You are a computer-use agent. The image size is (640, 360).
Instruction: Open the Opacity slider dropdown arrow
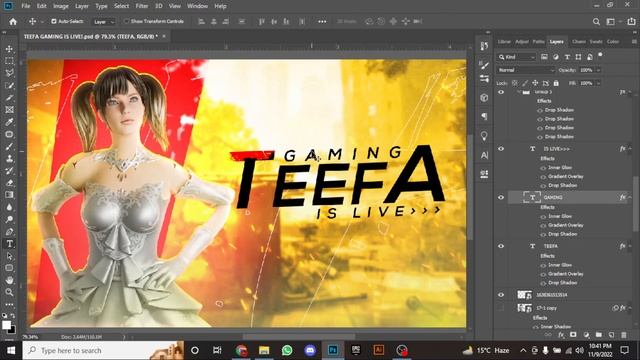[x=598, y=70]
